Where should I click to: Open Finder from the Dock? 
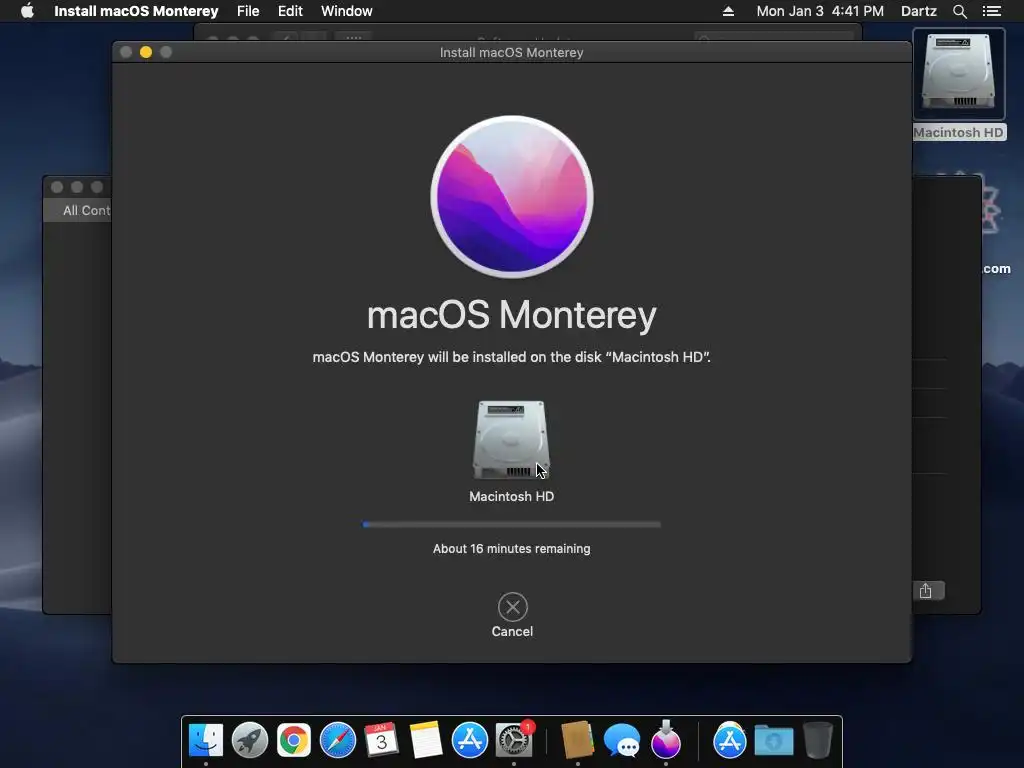coord(206,741)
